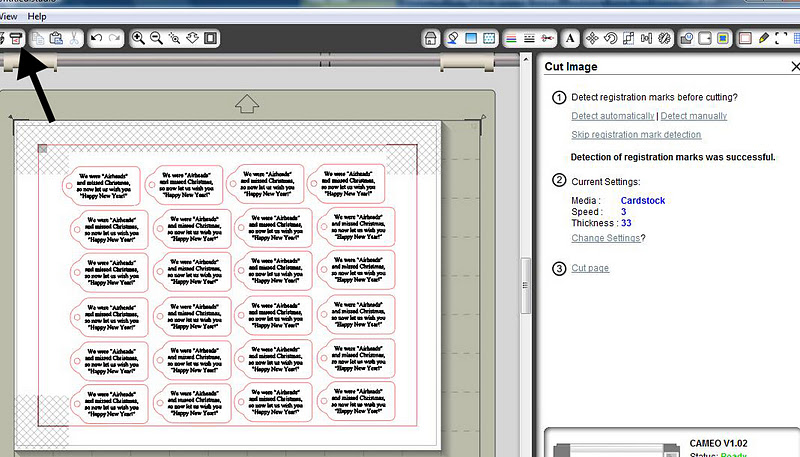Open the Registration Marks window
This screenshot has height=457, width=800.
[x=781, y=38]
